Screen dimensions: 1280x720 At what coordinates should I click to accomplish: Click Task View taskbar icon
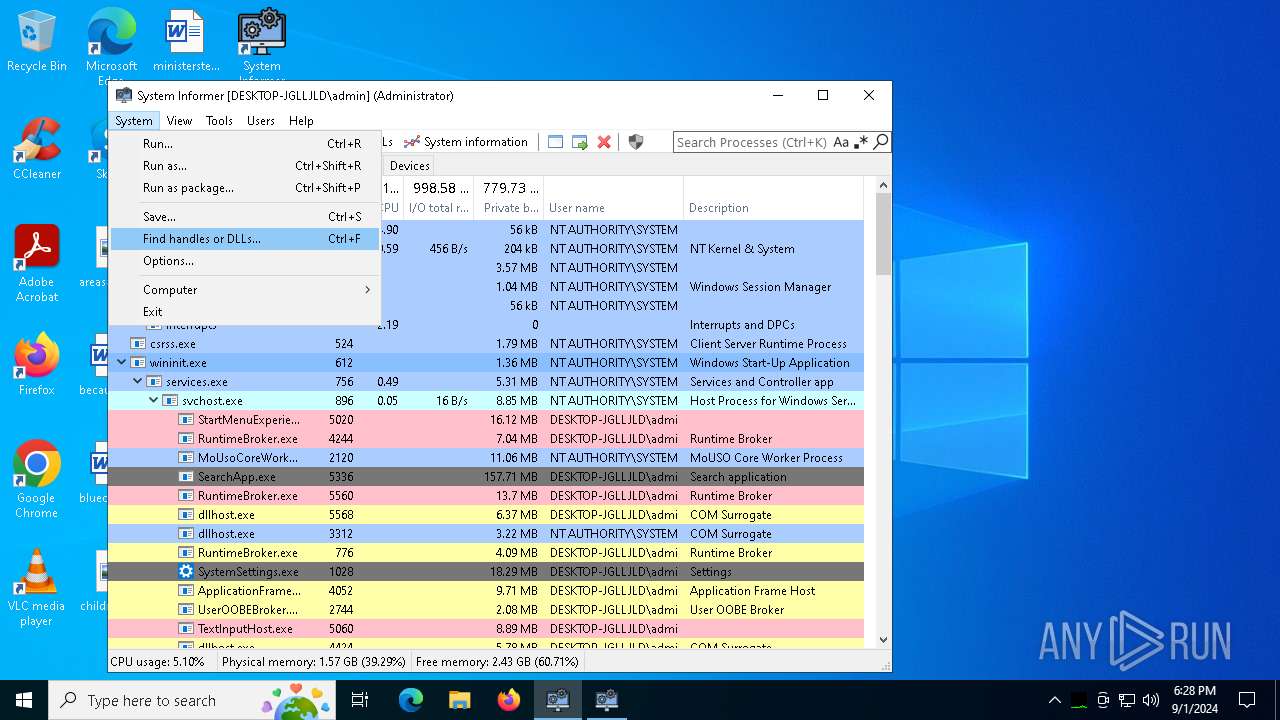360,700
